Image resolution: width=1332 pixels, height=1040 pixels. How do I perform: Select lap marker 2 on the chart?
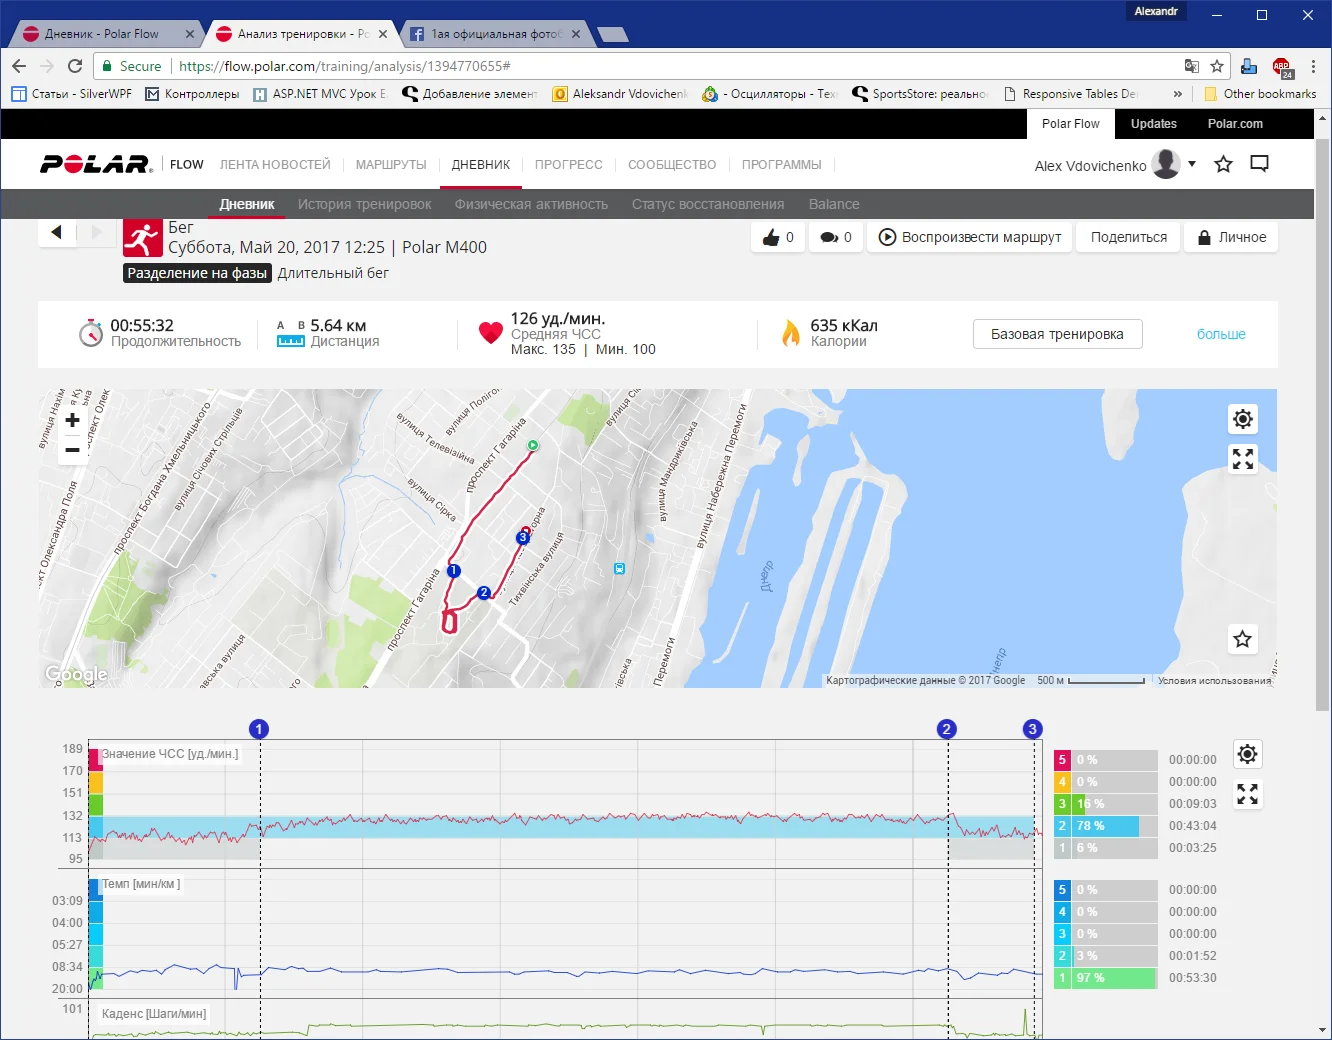(x=946, y=729)
